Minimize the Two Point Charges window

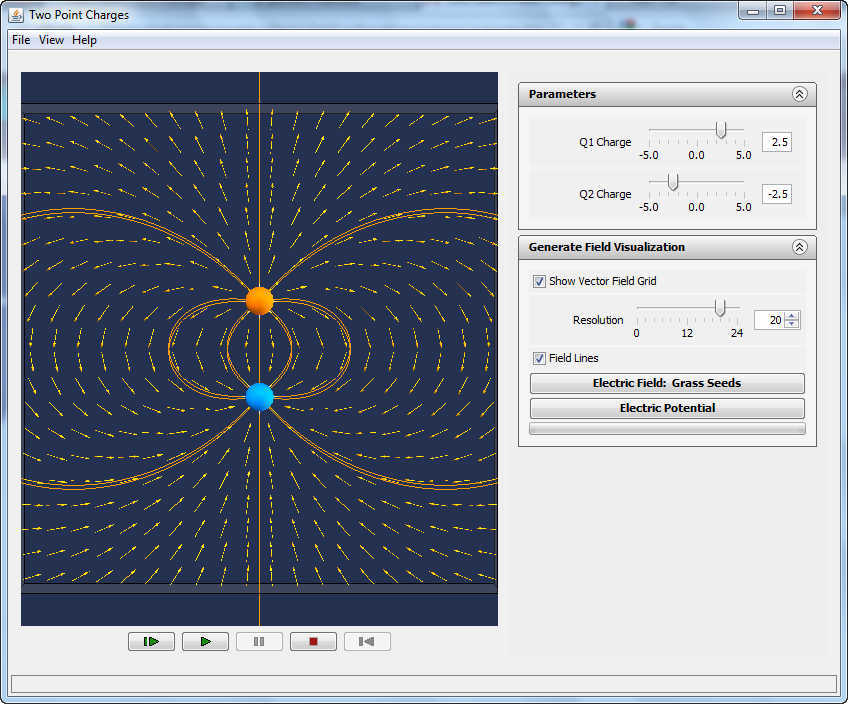click(x=752, y=11)
